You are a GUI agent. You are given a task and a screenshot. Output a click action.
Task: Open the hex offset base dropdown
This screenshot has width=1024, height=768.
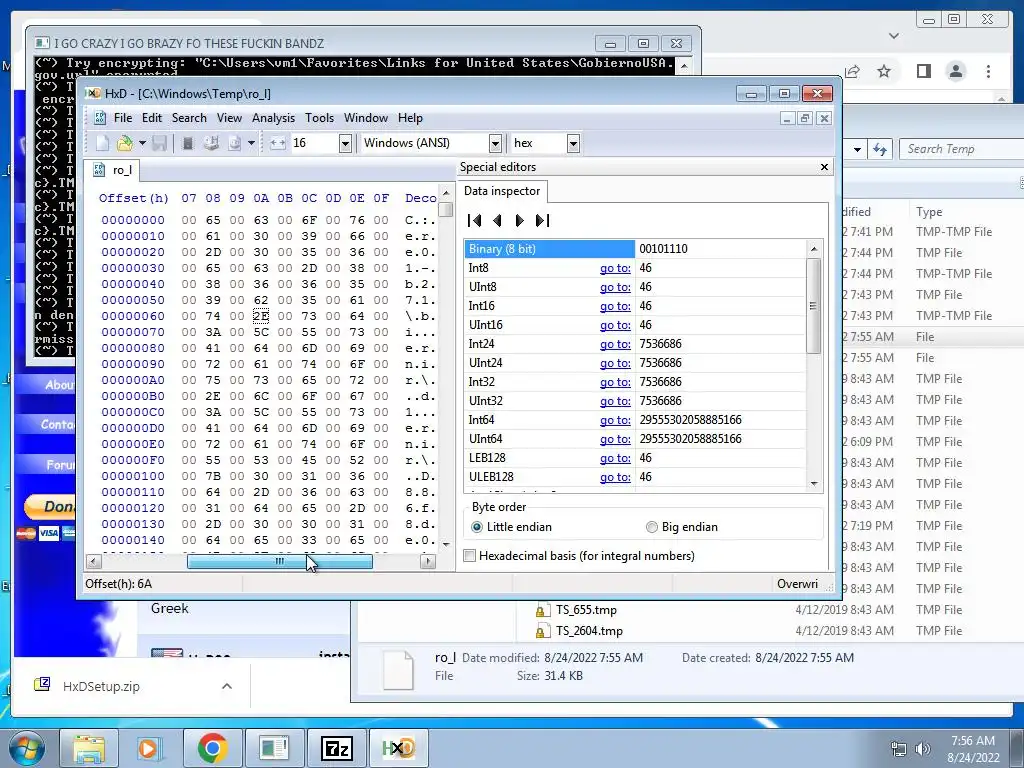pyautogui.click(x=573, y=143)
